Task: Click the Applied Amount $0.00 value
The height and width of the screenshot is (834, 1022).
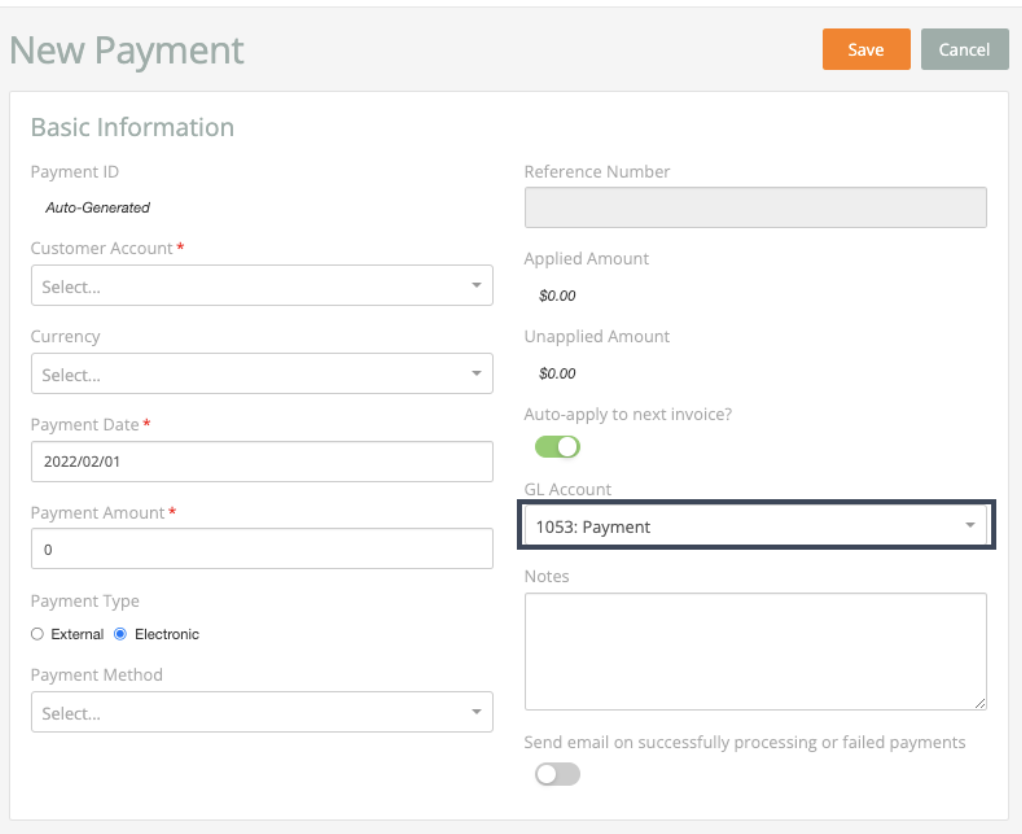Action: 557,295
